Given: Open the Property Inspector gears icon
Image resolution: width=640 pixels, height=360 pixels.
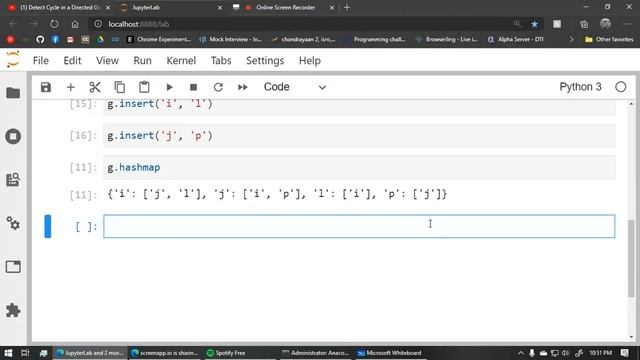Looking at the screenshot, I should [13, 223].
